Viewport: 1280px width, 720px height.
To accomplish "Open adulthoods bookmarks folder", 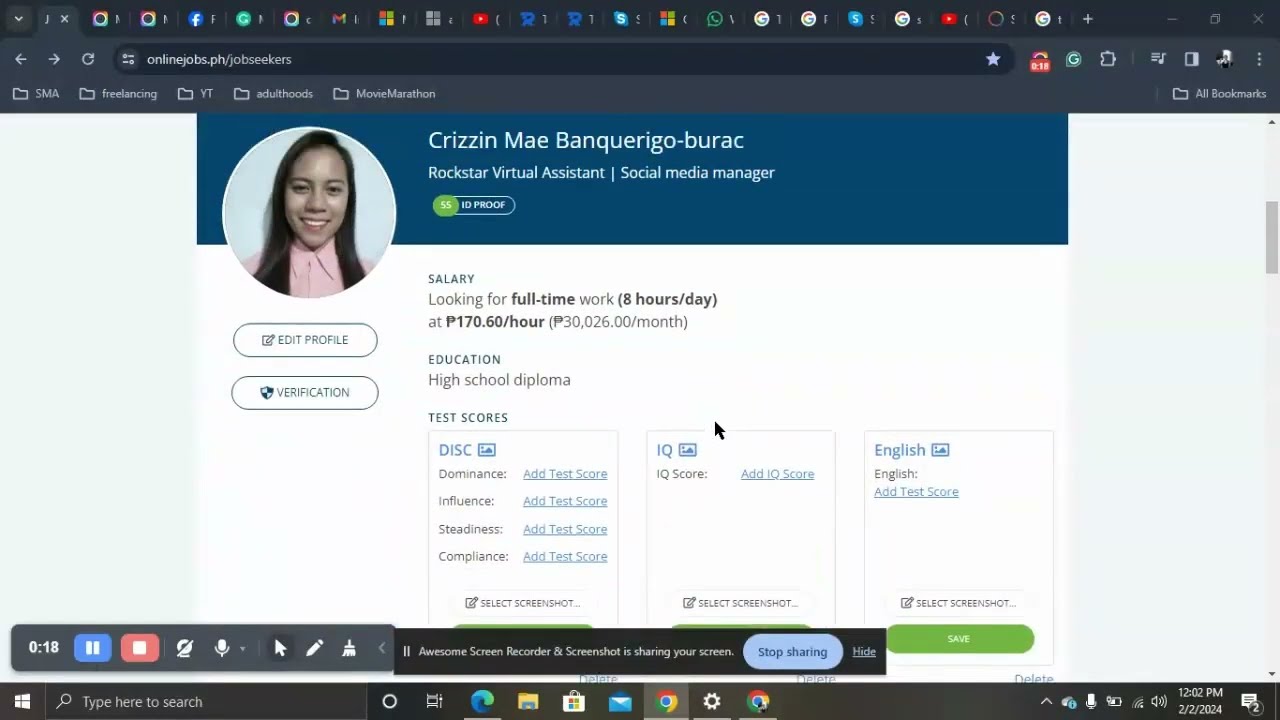I will [x=273, y=94].
